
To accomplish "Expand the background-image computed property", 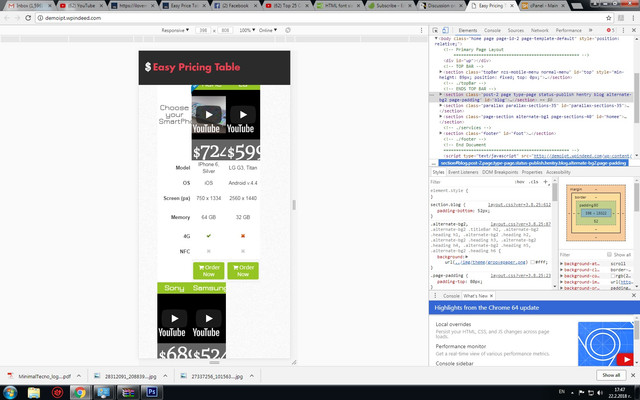I will tap(561, 282).
